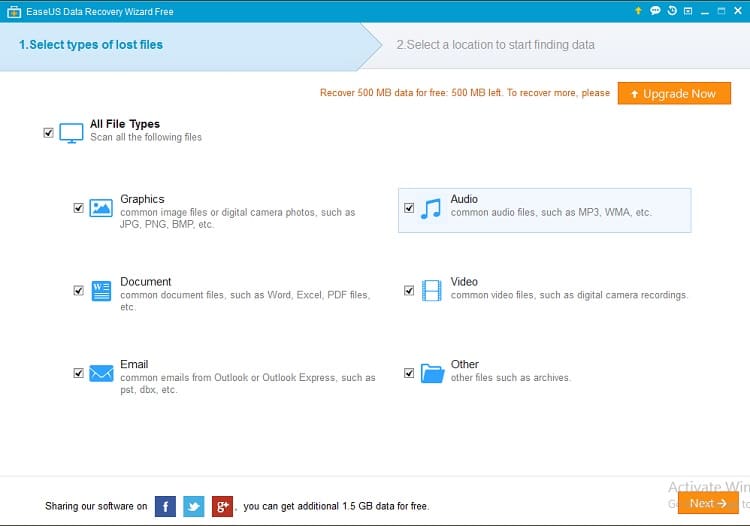This screenshot has height=526, width=750.
Task: Click the Graphics picture icon
Action: tap(101, 208)
